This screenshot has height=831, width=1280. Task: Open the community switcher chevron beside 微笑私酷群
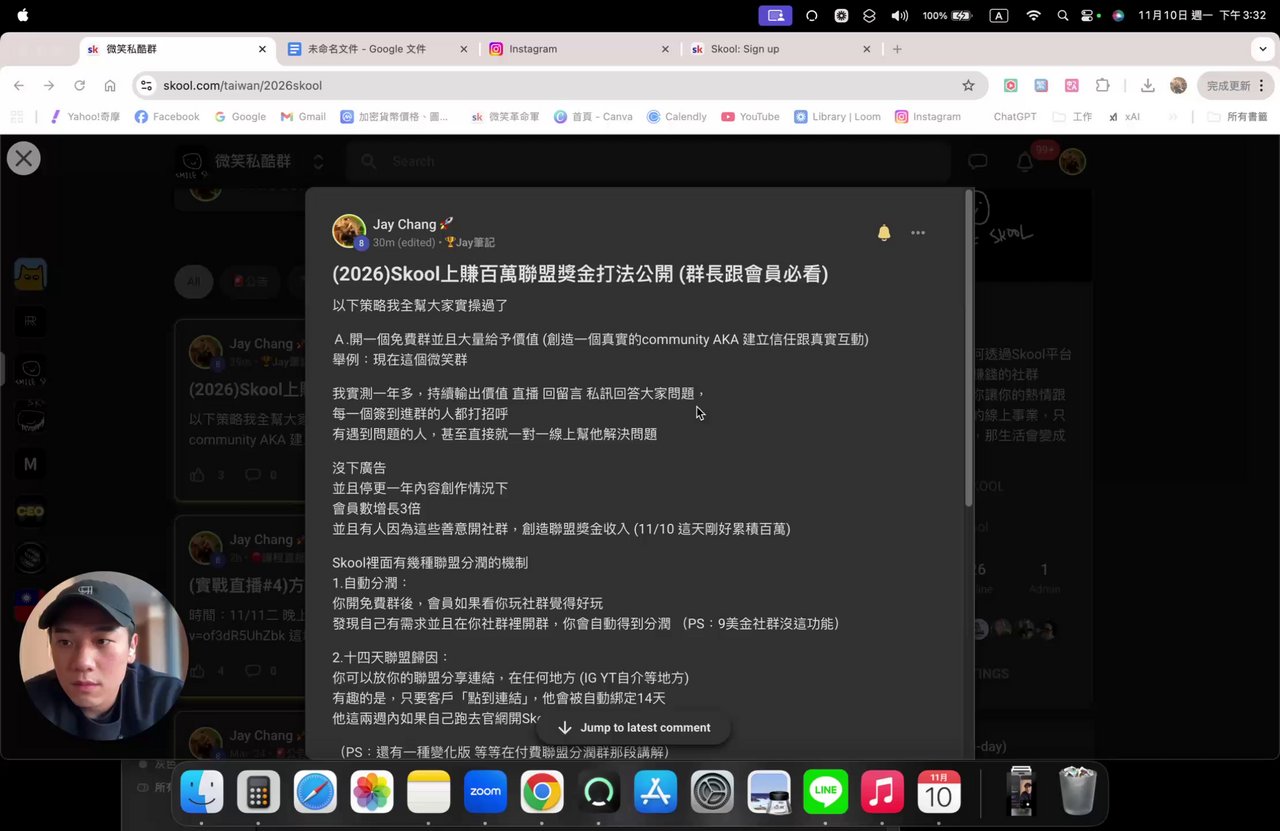click(318, 161)
